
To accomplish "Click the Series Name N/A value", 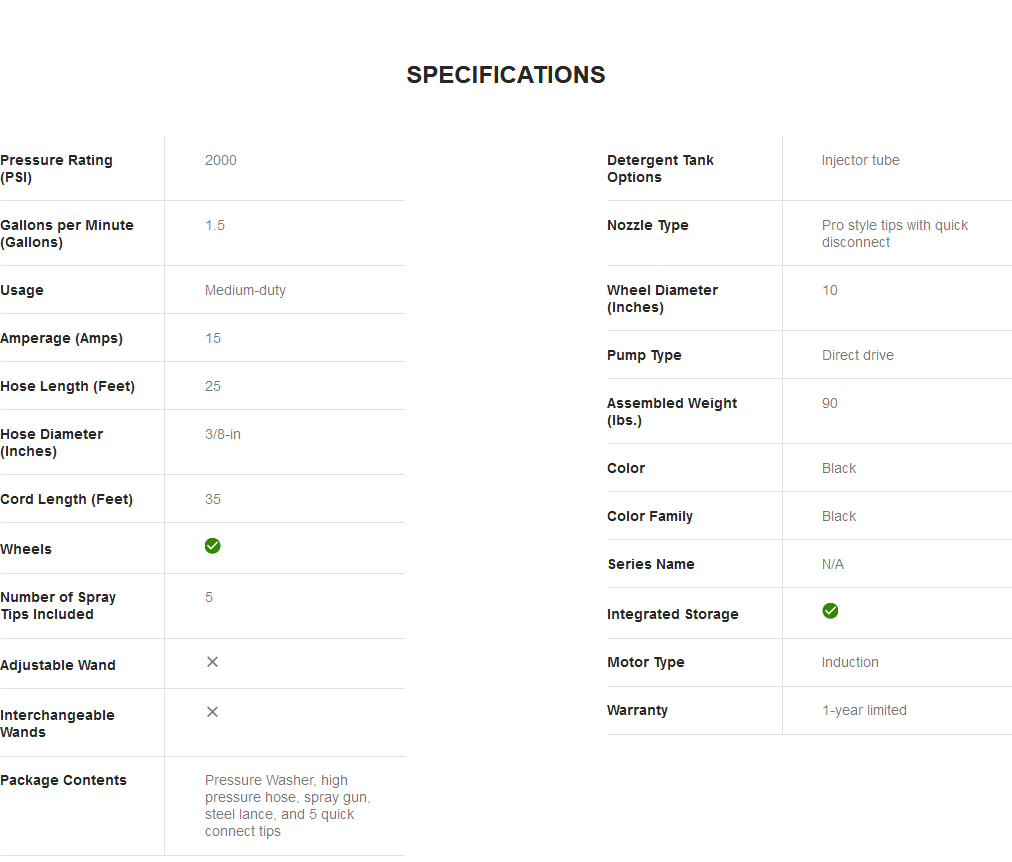I will tap(833, 565).
